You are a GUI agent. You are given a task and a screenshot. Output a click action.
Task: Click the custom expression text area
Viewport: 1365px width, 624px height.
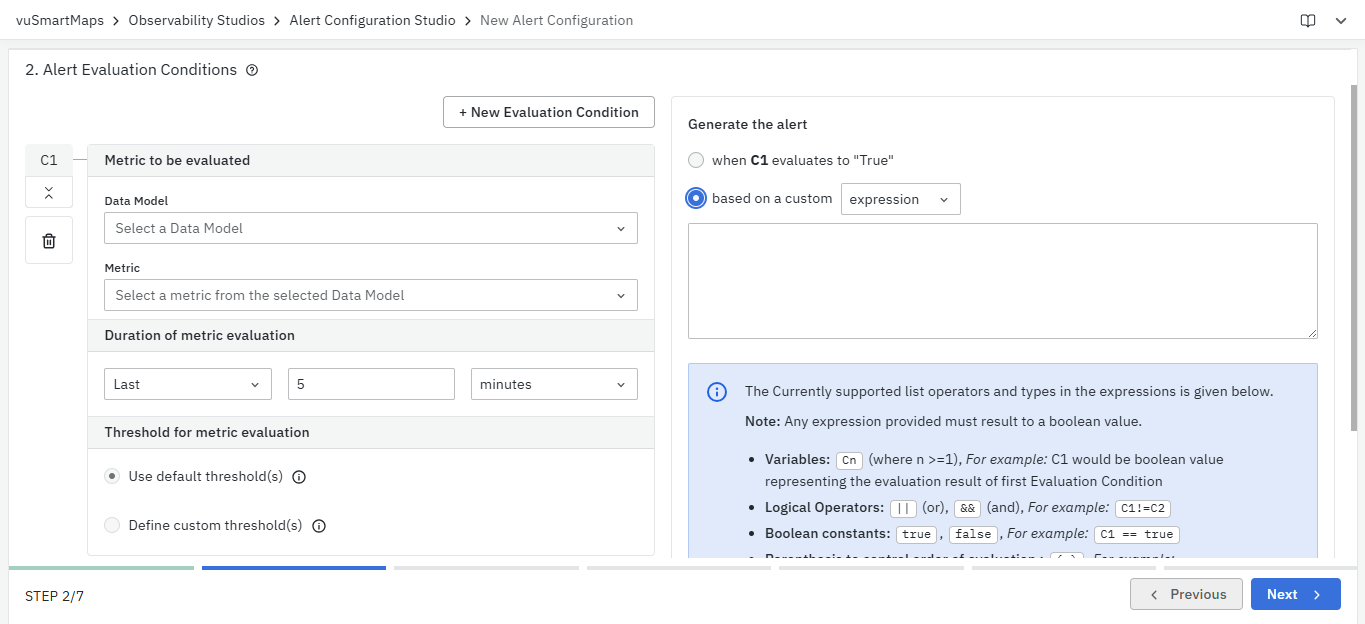(1002, 280)
